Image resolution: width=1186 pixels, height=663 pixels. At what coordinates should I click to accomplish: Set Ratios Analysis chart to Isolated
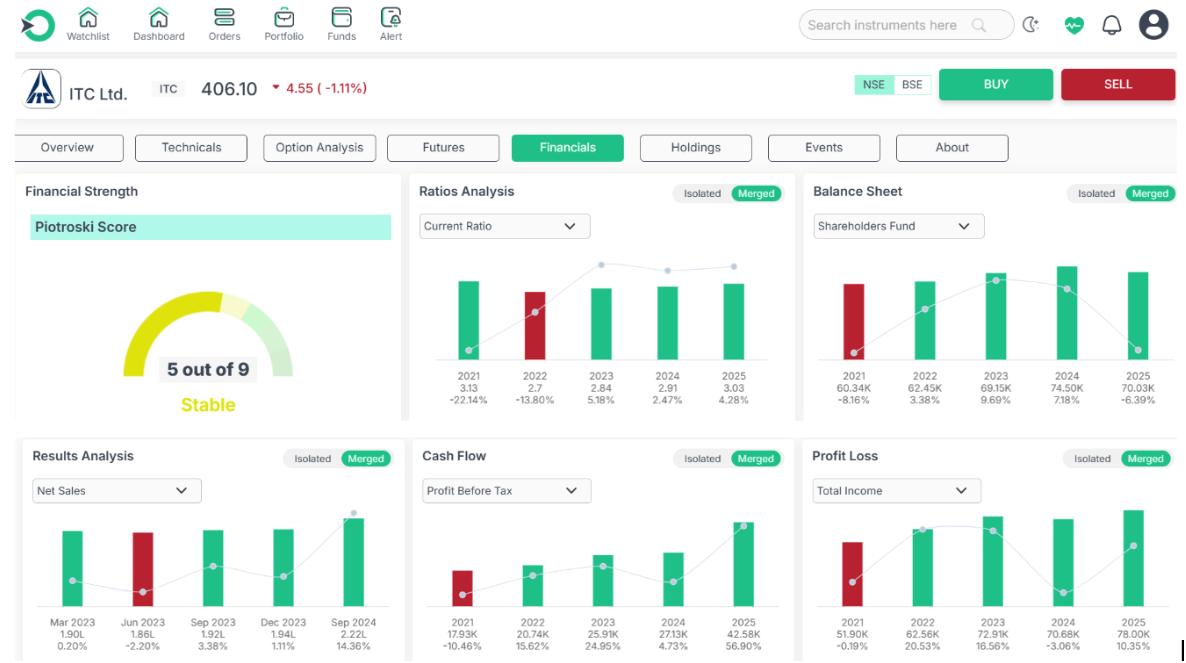702,194
